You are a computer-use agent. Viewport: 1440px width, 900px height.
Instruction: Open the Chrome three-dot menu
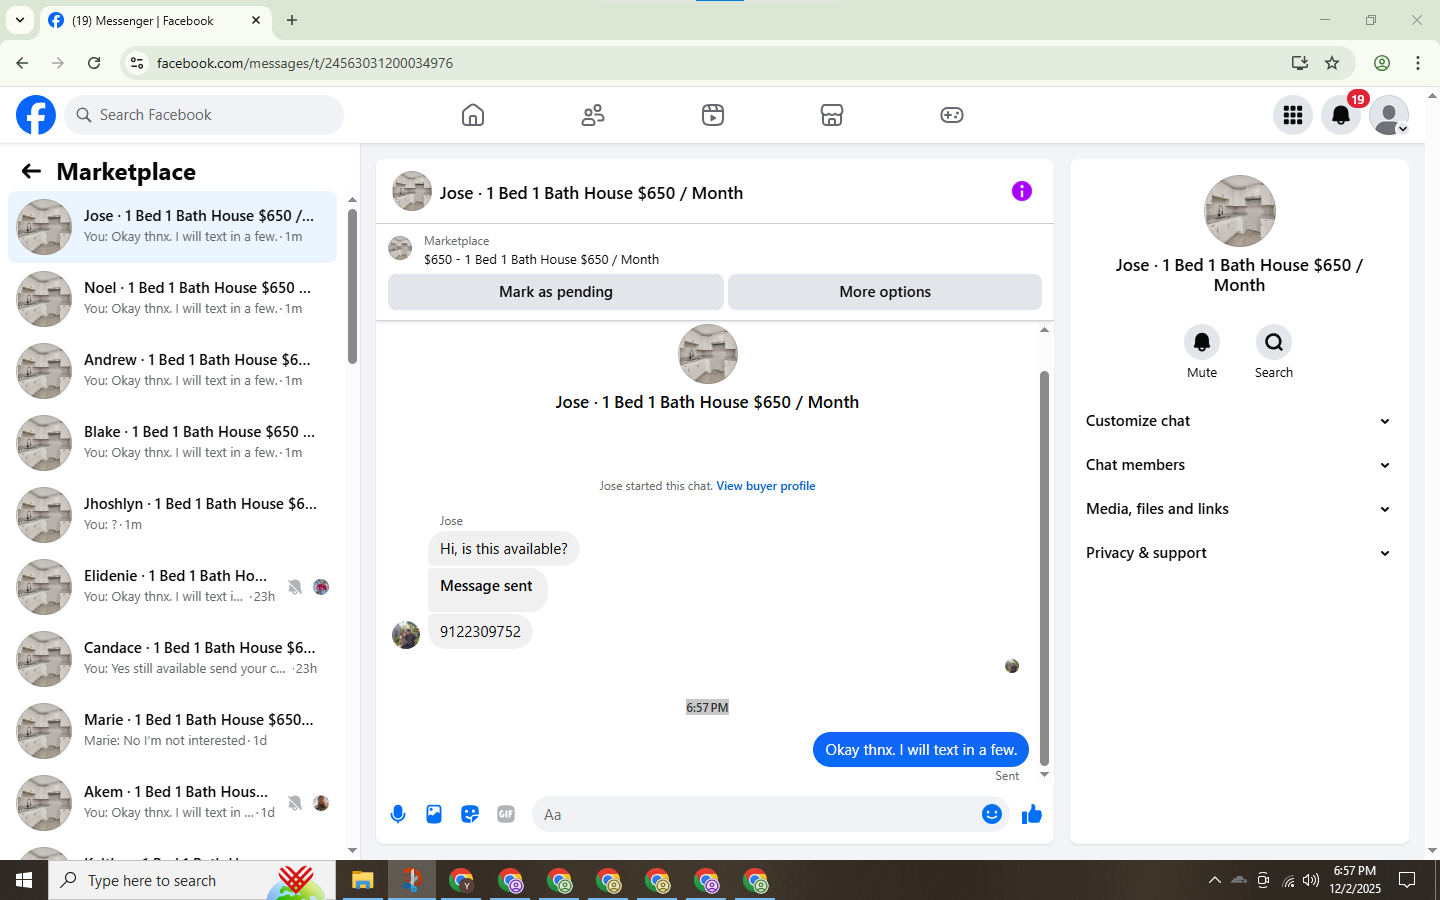[x=1418, y=63]
